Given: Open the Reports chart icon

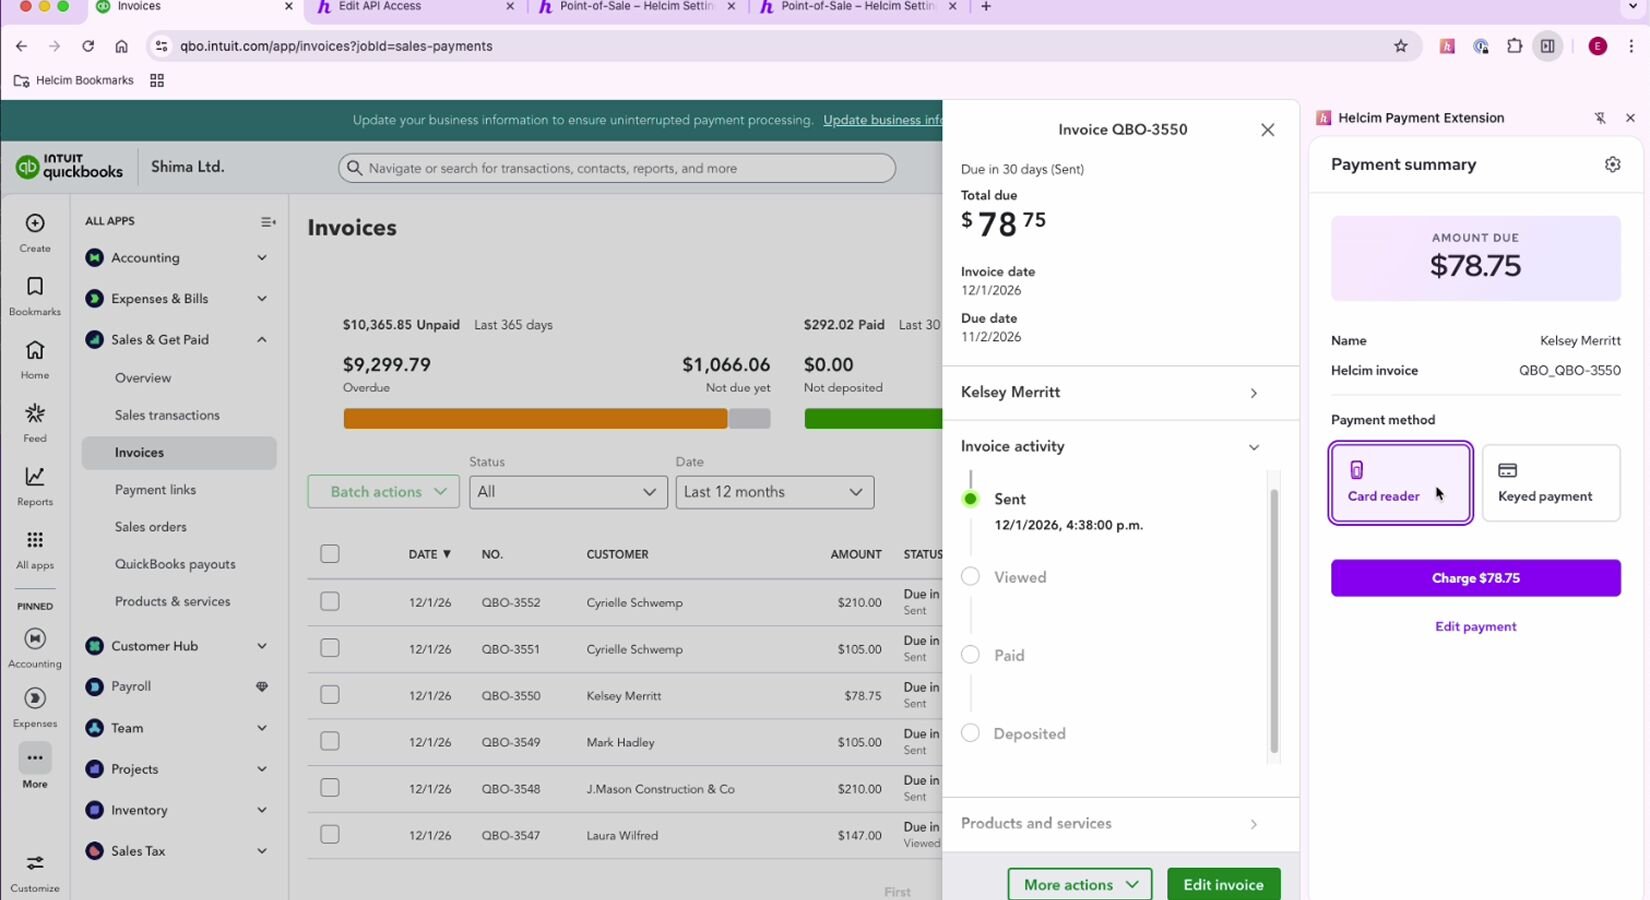Looking at the screenshot, I should pyautogui.click(x=35, y=478).
